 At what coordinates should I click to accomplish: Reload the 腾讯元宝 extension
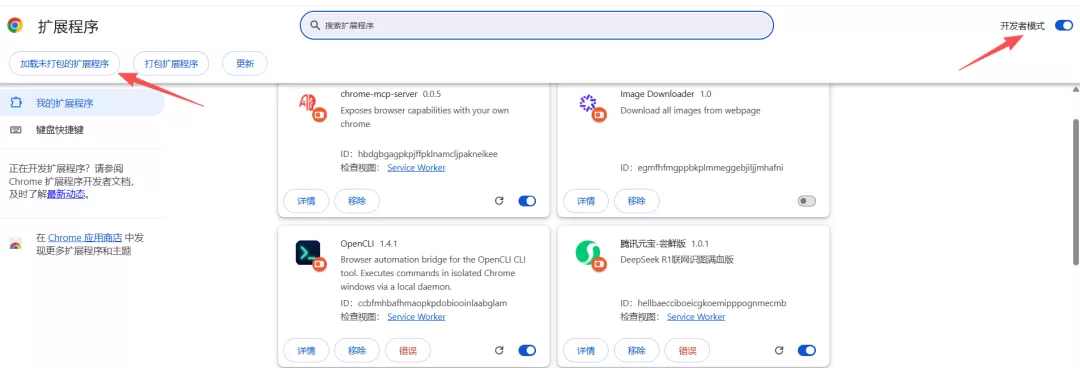(779, 350)
